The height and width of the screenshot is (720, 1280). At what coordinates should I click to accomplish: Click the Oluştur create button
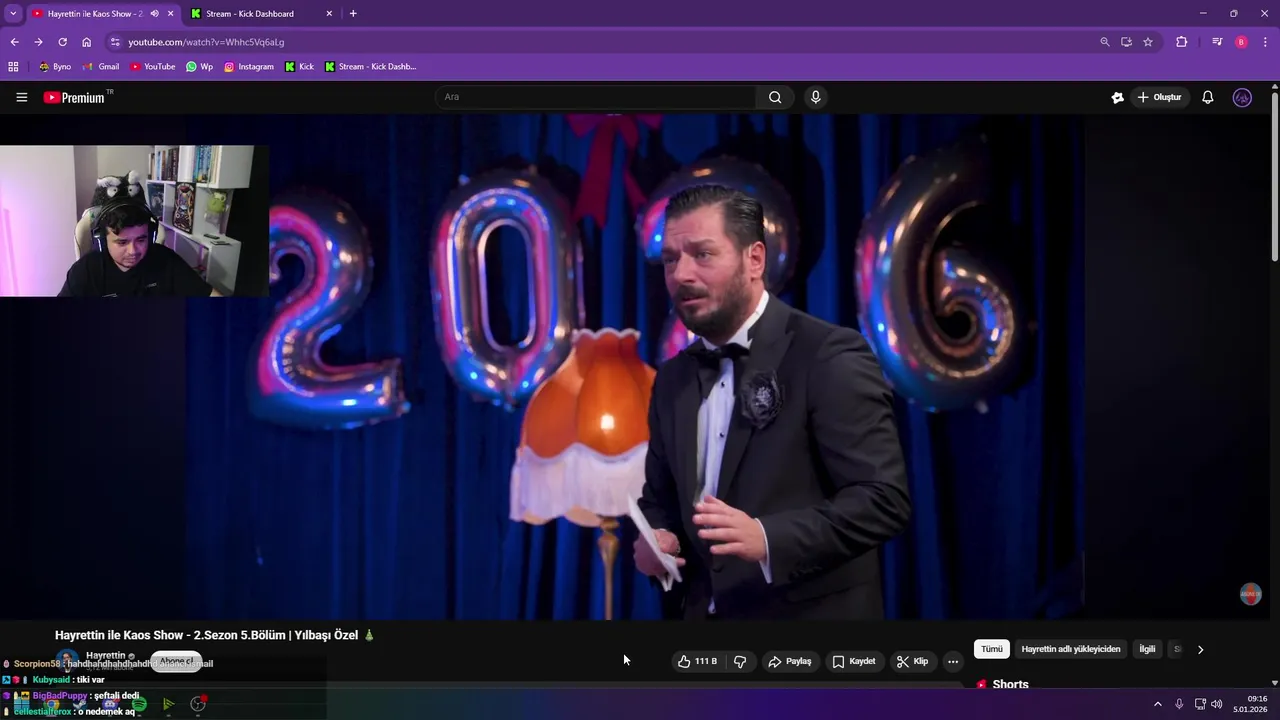point(1160,97)
